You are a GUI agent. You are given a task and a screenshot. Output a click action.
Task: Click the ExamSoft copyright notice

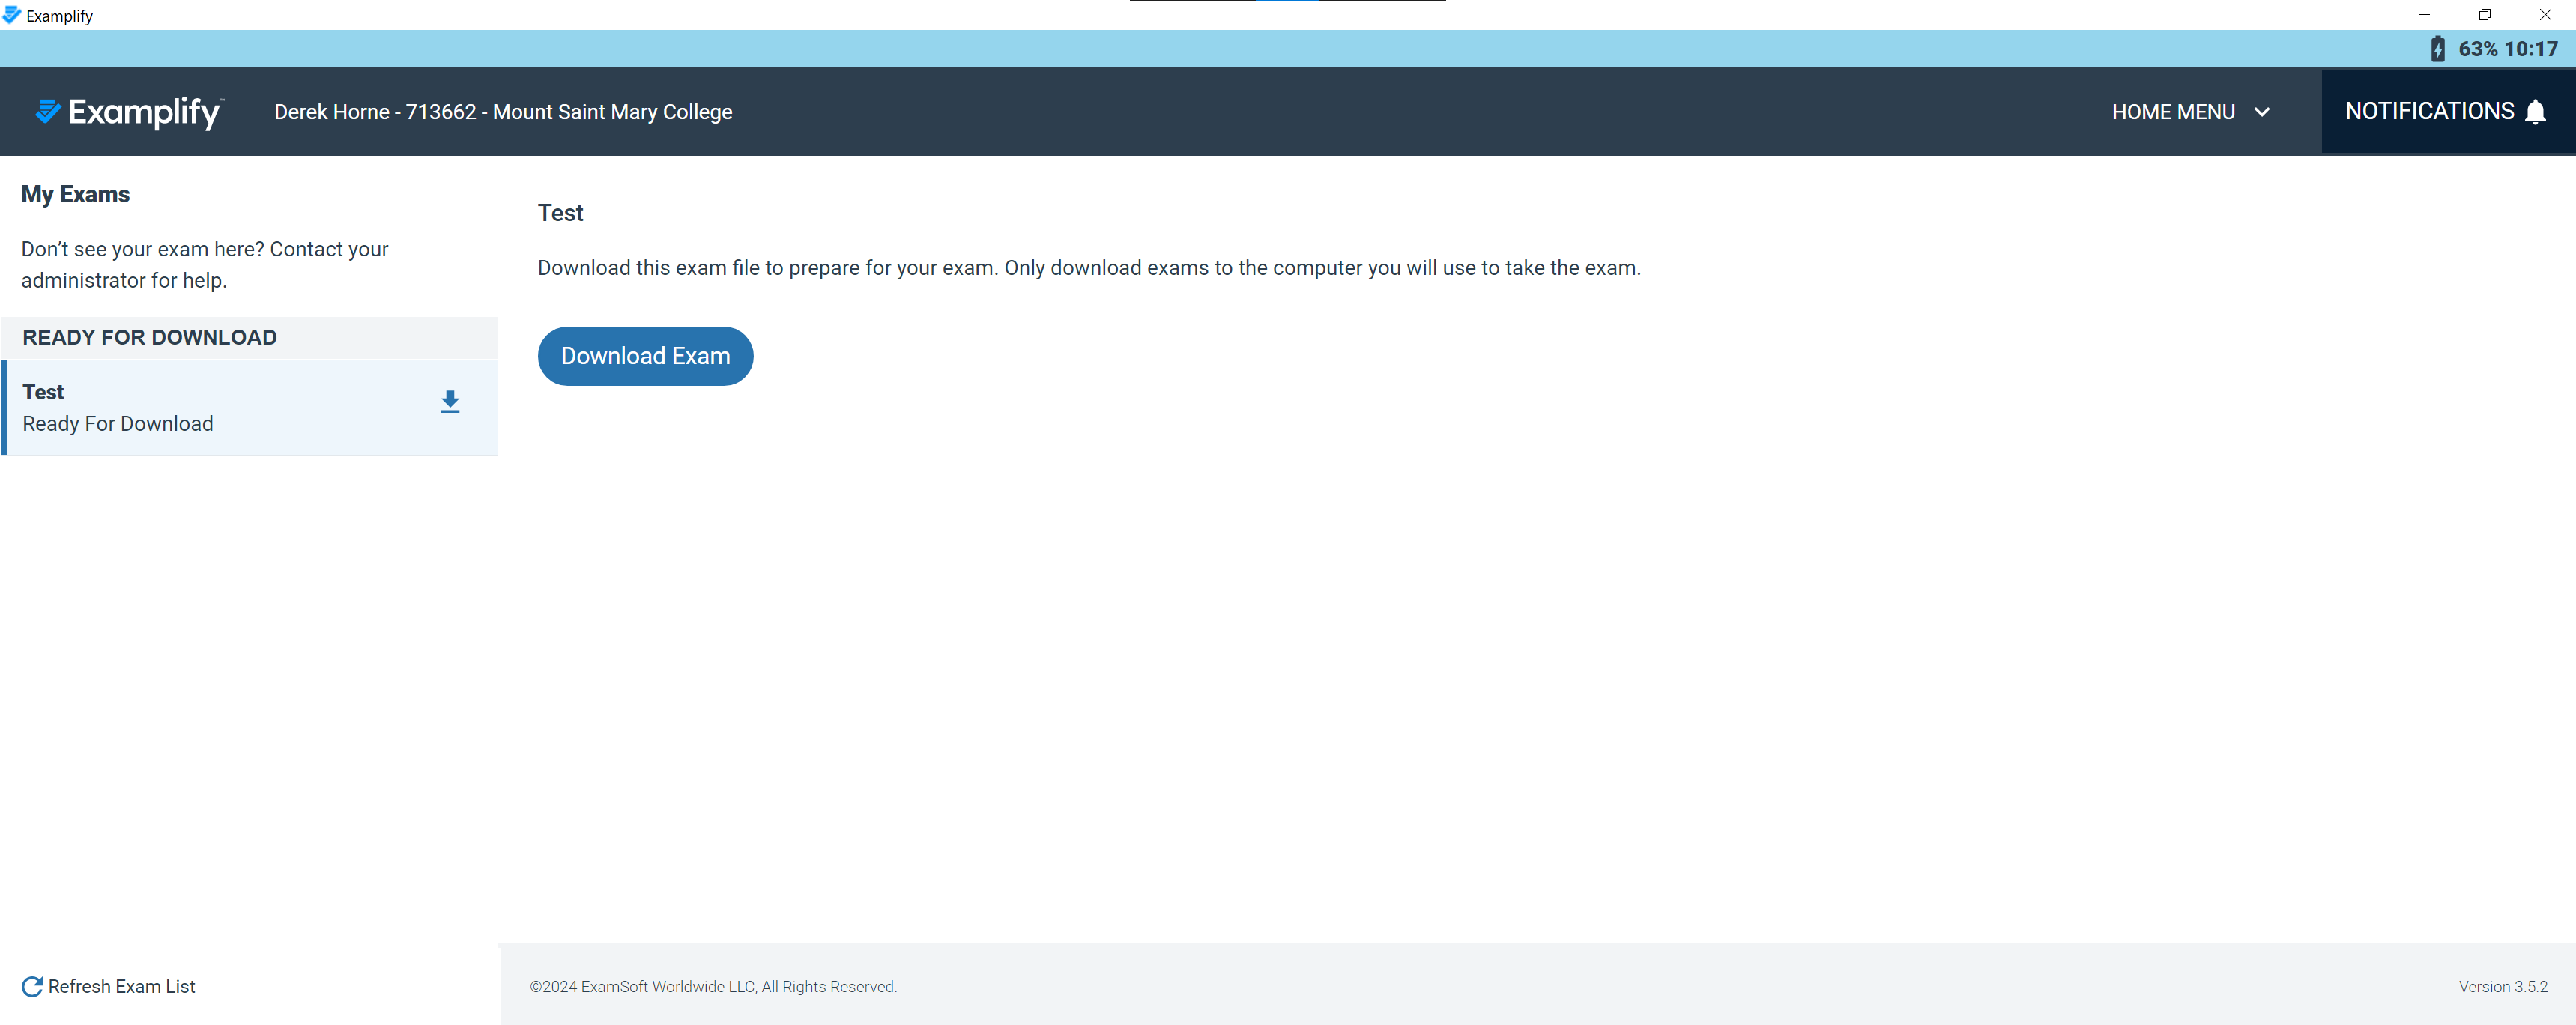click(x=713, y=986)
